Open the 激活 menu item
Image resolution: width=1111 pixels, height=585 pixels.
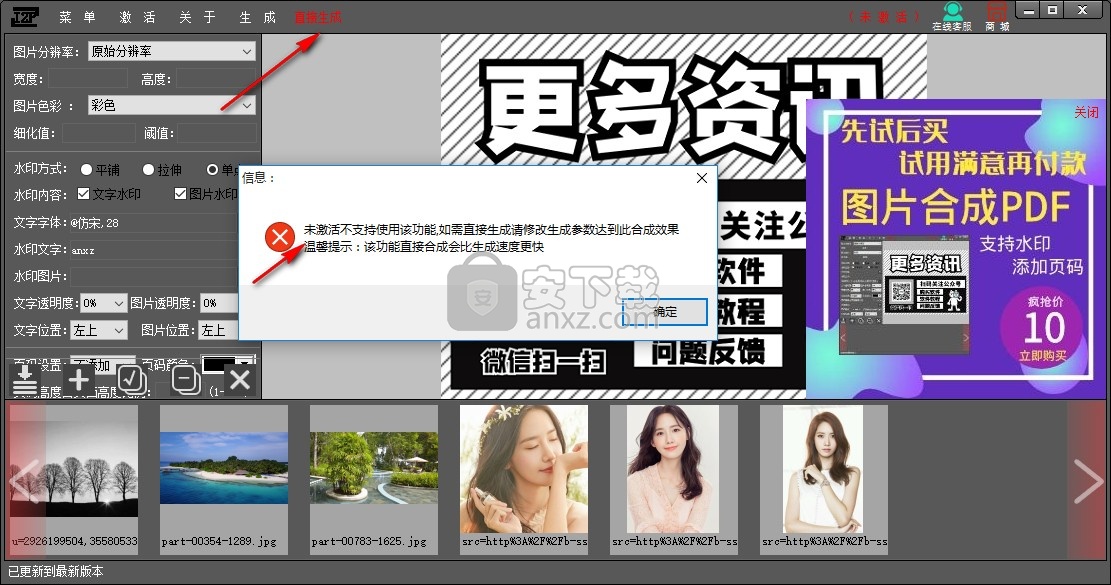click(x=137, y=17)
